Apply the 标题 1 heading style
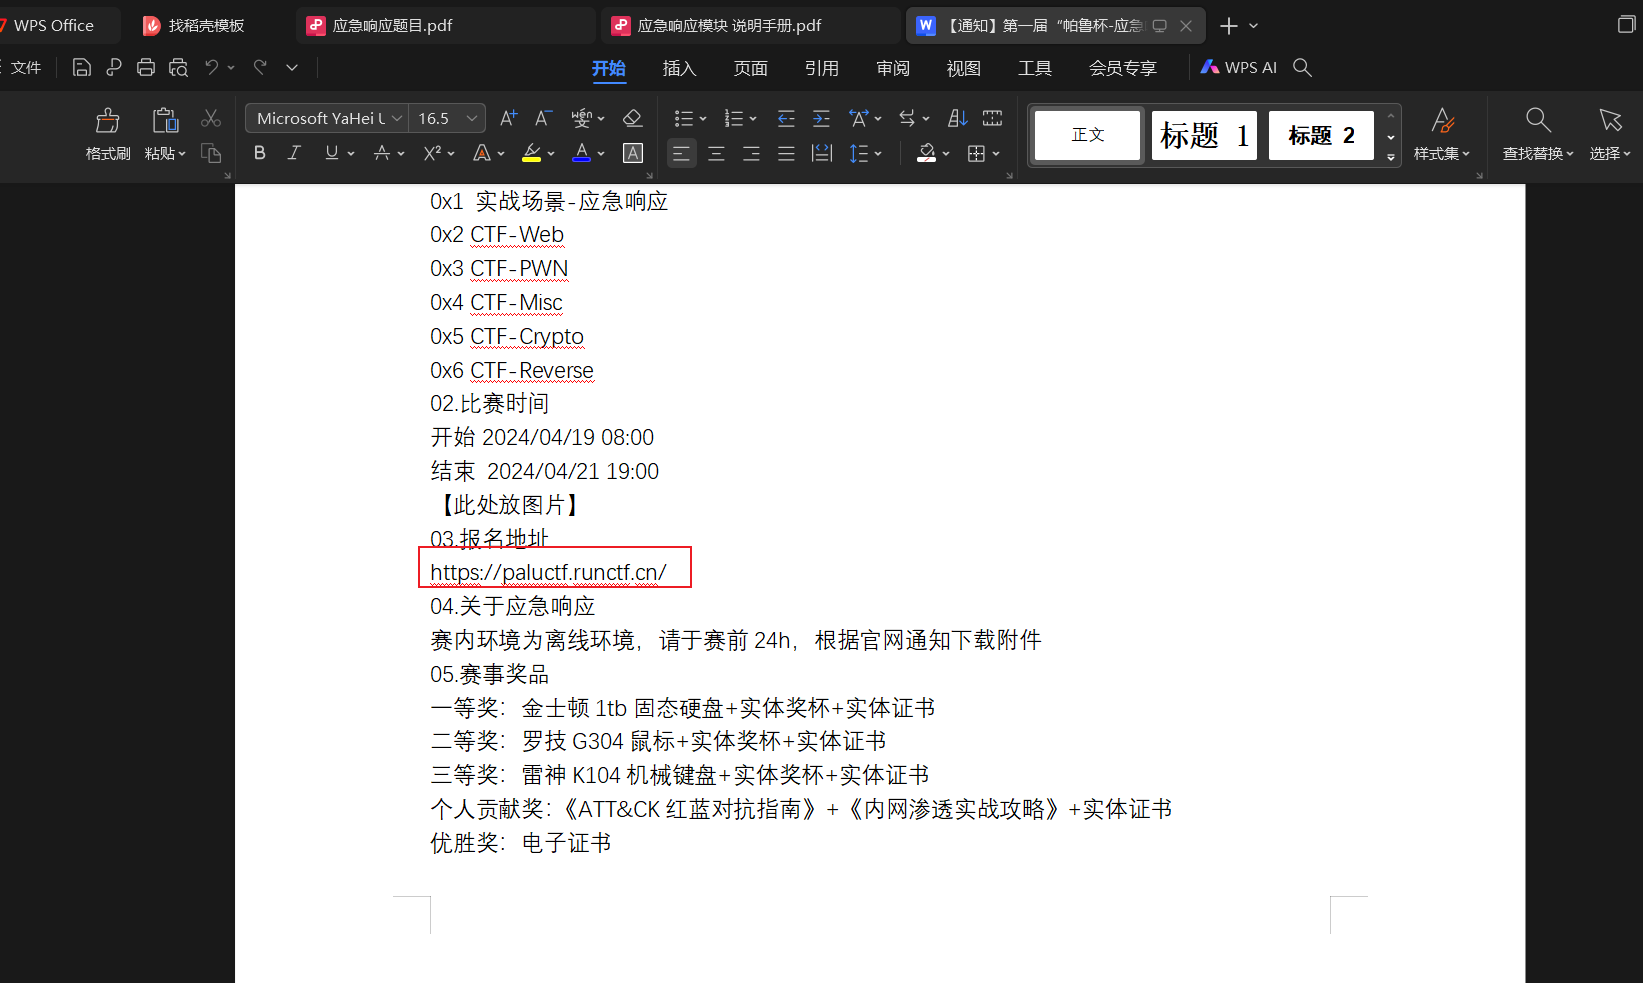 tap(1204, 135)
